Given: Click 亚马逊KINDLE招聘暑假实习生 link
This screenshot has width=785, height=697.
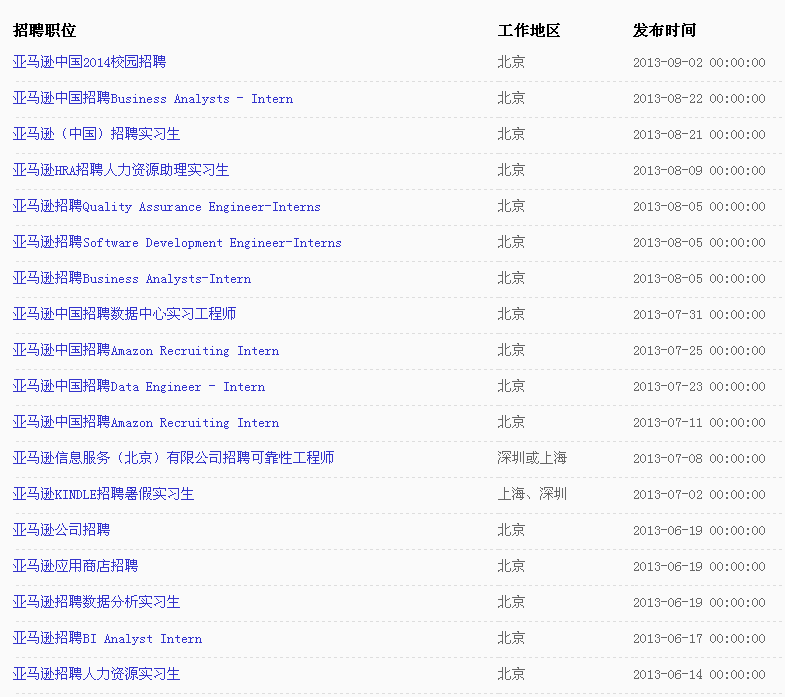Looking at the screenshot, I should (x=103, y=494).
